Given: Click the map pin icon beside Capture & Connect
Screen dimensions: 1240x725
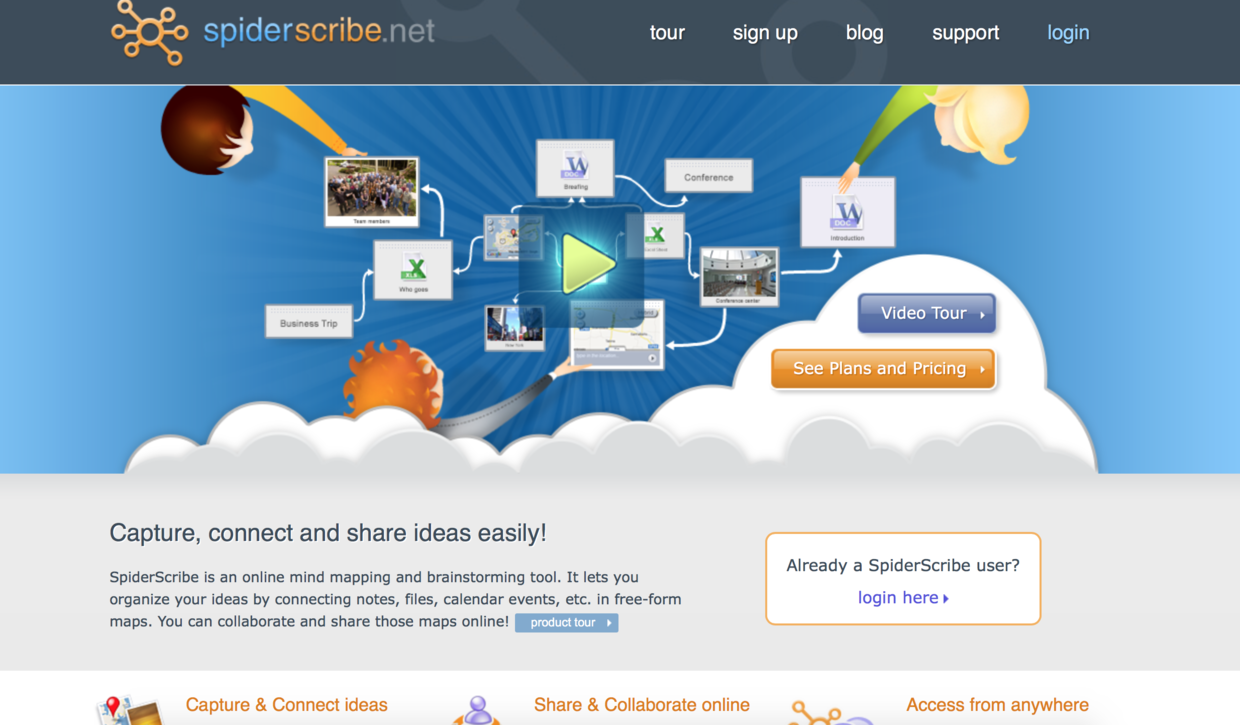Looking at the screenshot, I should tap(128, 711).
